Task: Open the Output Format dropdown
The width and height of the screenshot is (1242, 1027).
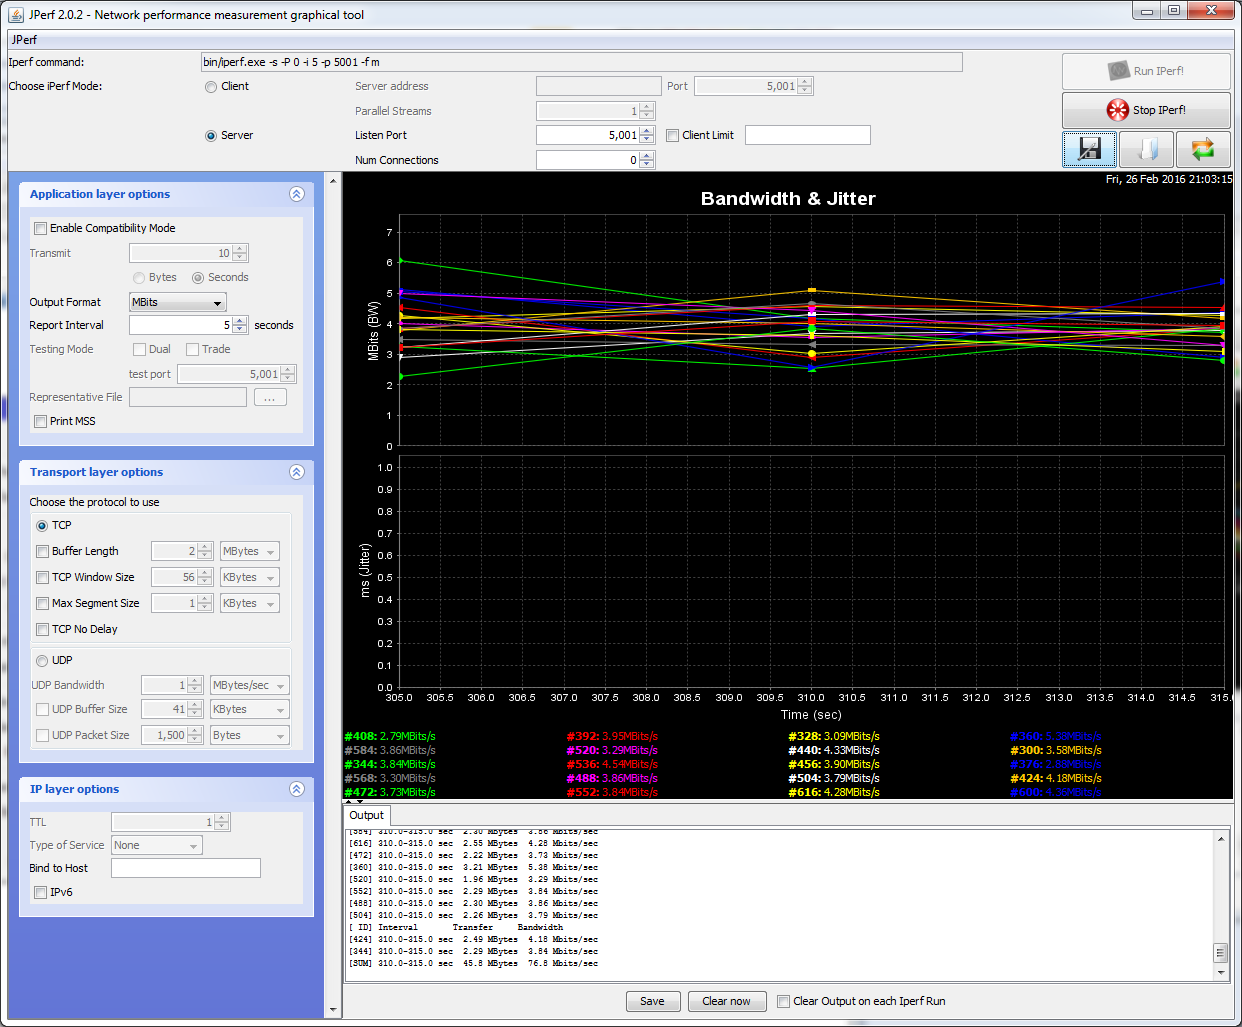Action: coord(178,302)
